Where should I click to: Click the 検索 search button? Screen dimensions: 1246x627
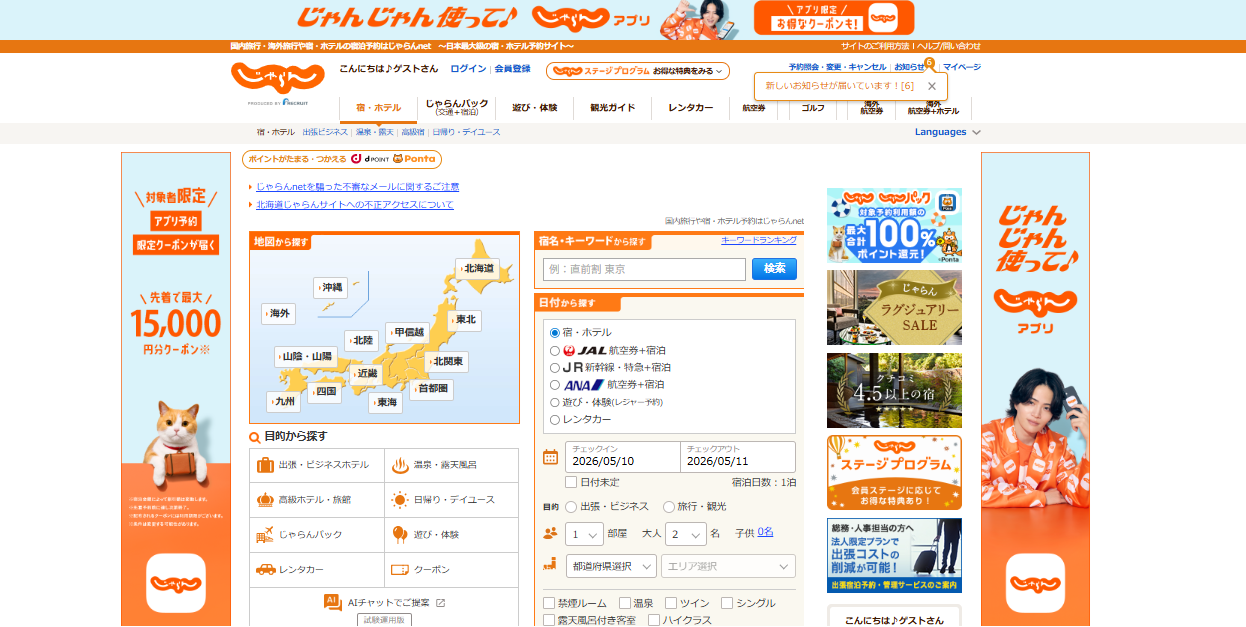click(x=774, y=269)
